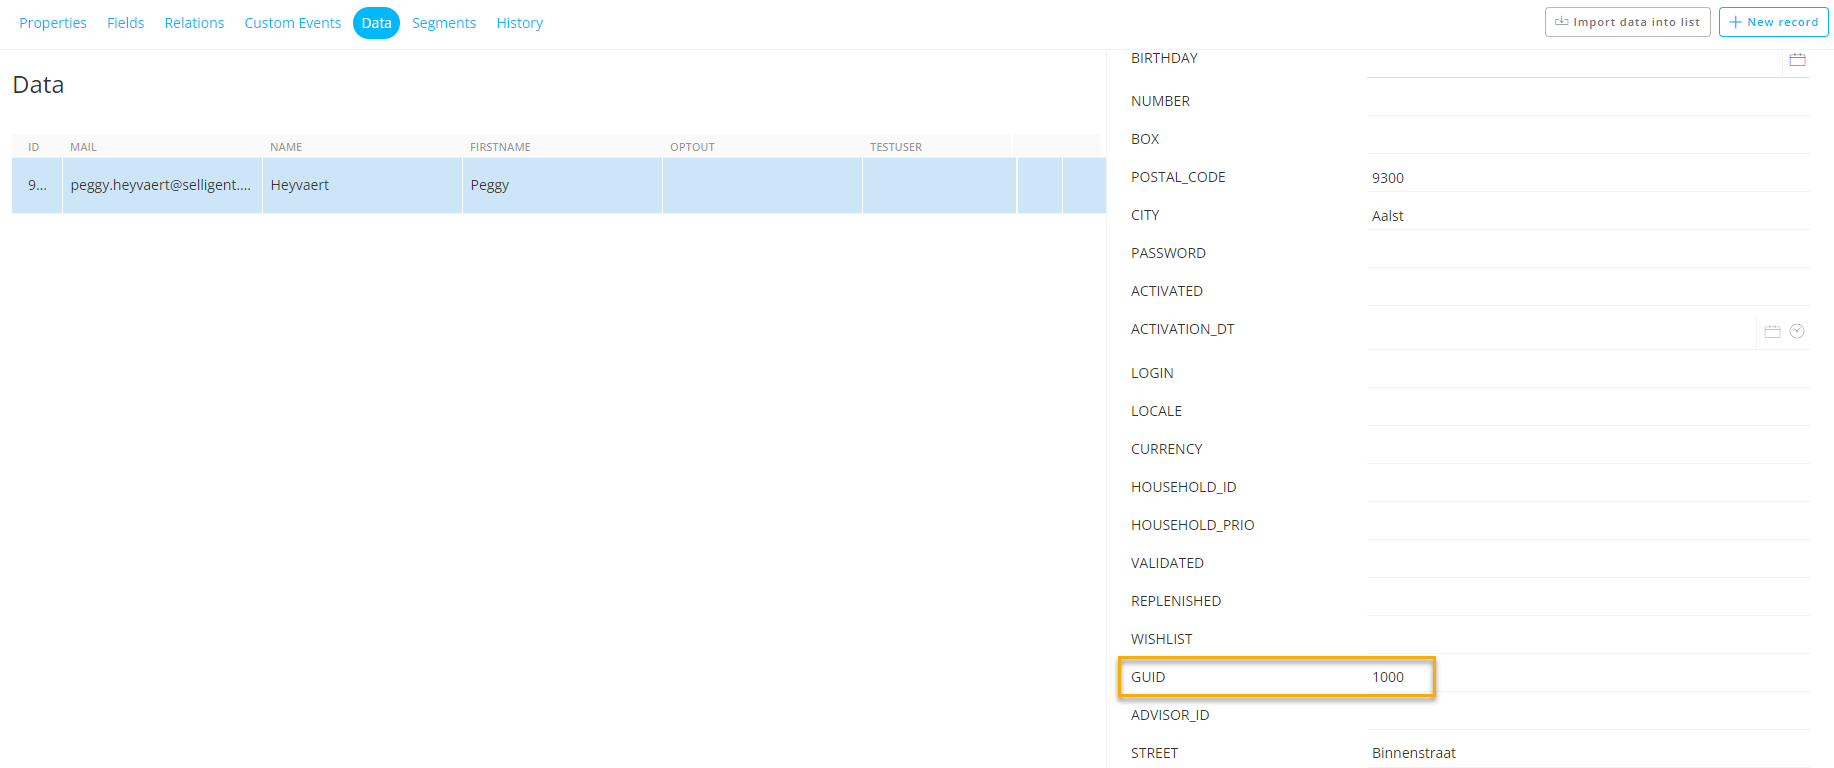The width and height of the screenshot is (1834, 768).
Task: Sort by the MAIL column header
Action: point(83,147)
